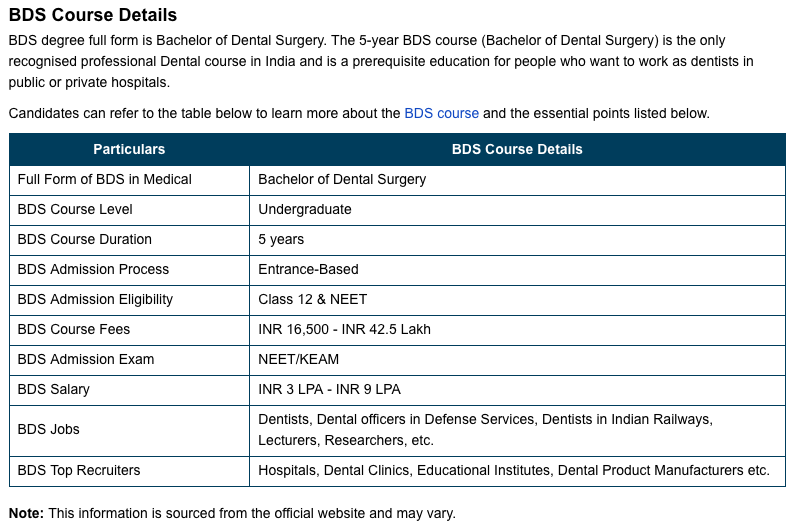Screen dimensions: 795x529
Task: Select the "5 years" table cell
Action: click(x=281, y=239)
